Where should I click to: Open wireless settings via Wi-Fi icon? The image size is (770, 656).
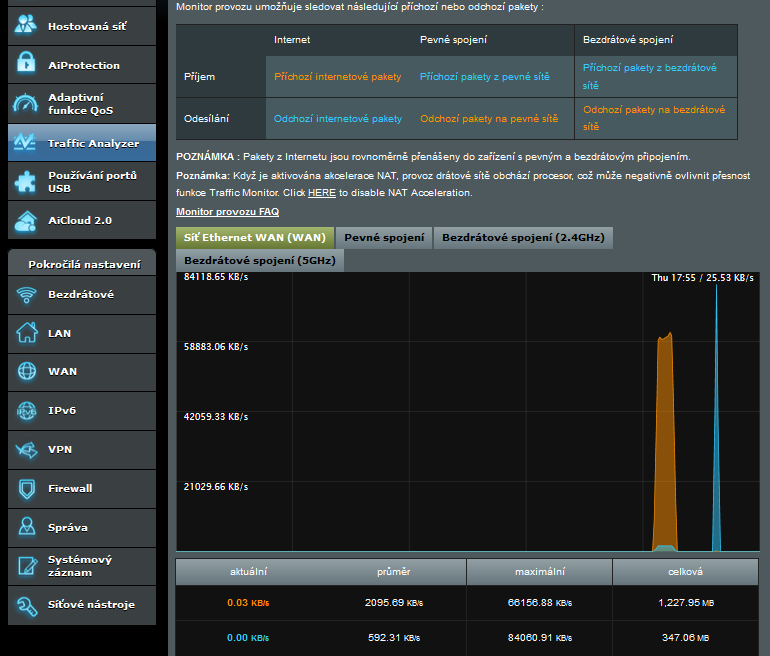[27, 294]
